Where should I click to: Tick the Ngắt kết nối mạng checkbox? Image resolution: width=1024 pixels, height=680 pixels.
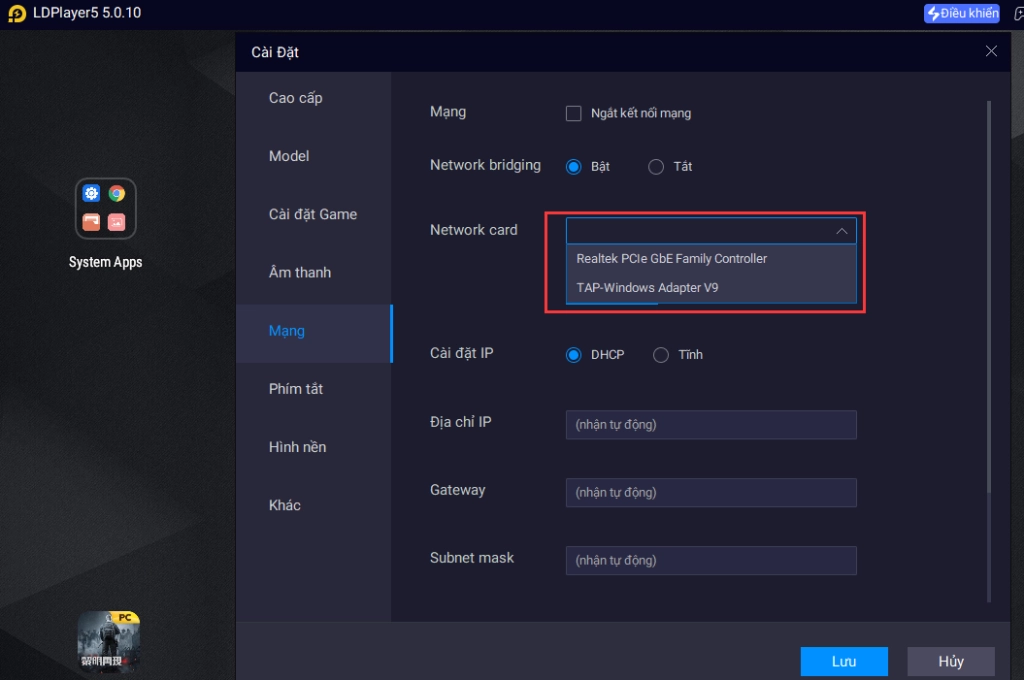tap(574, 113)
